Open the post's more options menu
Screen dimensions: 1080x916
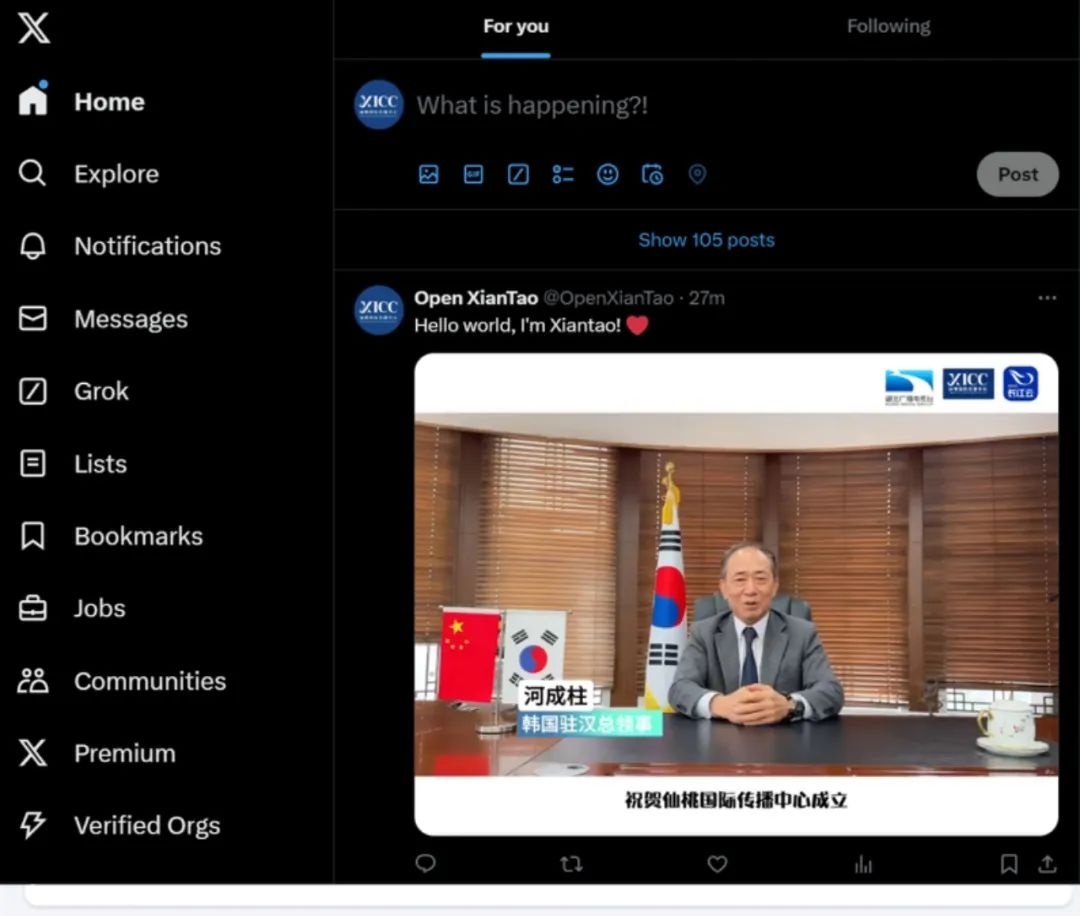coord(1047,298)
